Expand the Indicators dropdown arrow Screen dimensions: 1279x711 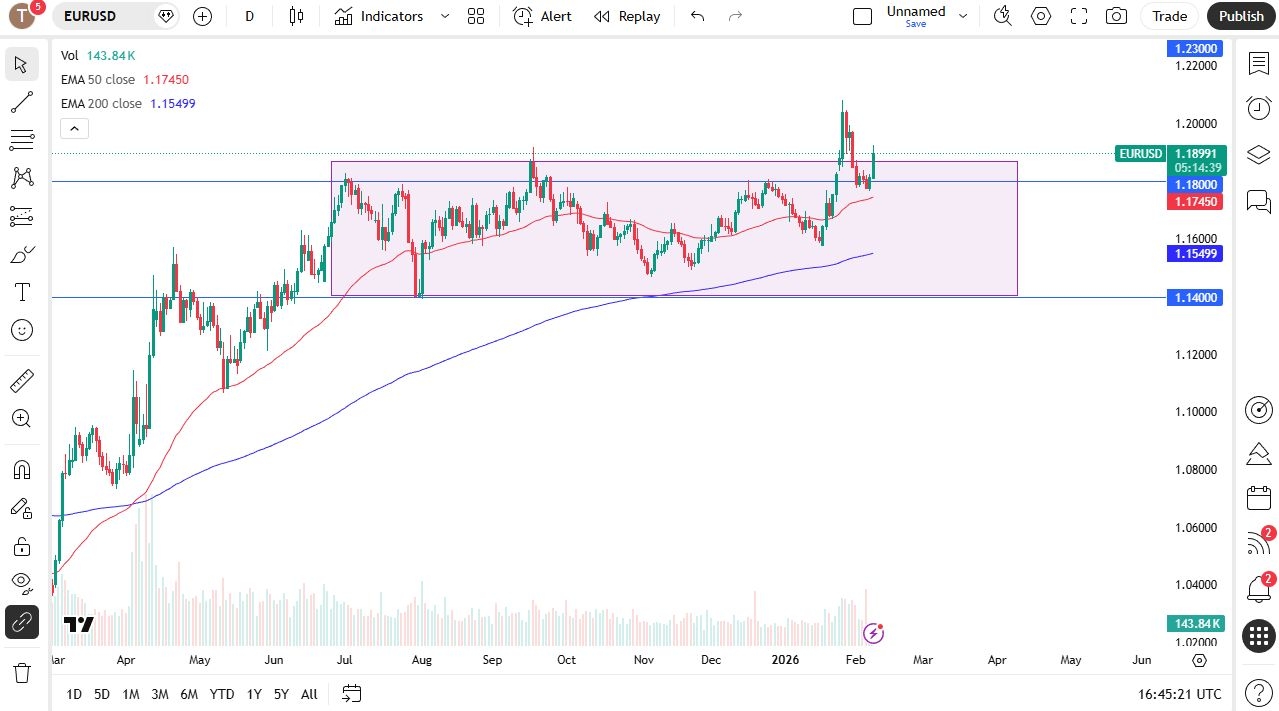click(443, 16)
